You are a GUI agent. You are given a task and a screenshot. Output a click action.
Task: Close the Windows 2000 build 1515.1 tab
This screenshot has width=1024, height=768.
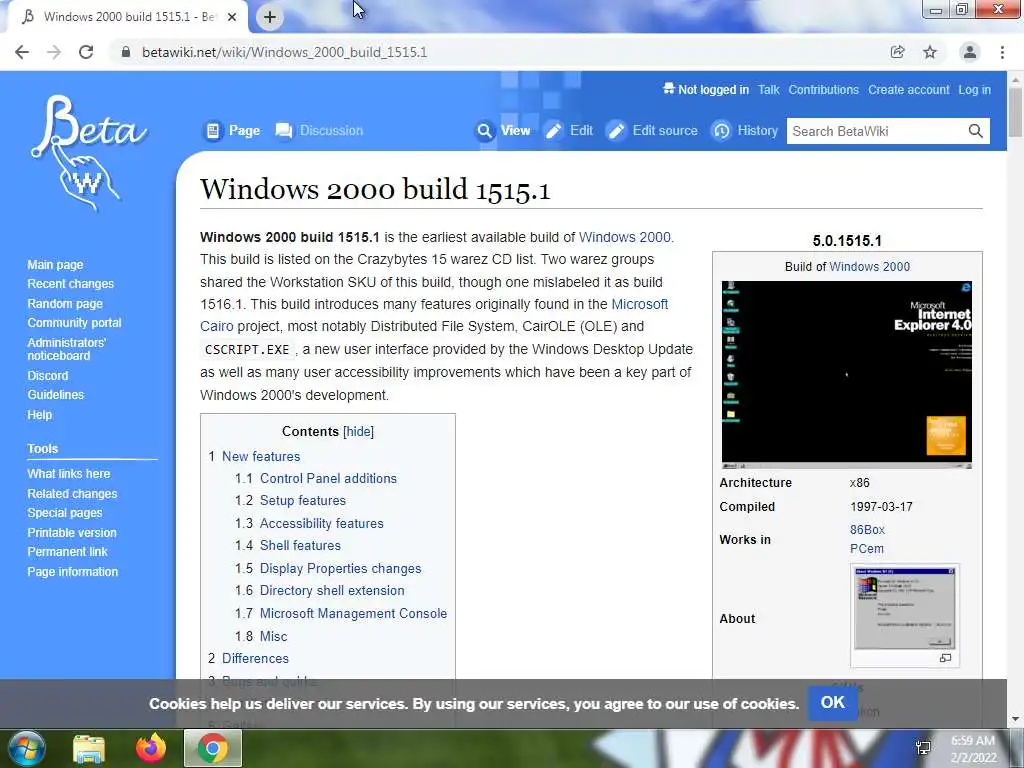[232, 17]
